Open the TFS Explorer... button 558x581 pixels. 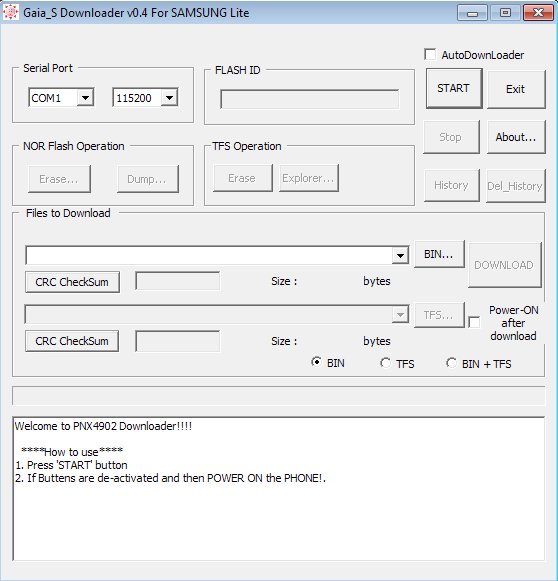click(309, 178)
